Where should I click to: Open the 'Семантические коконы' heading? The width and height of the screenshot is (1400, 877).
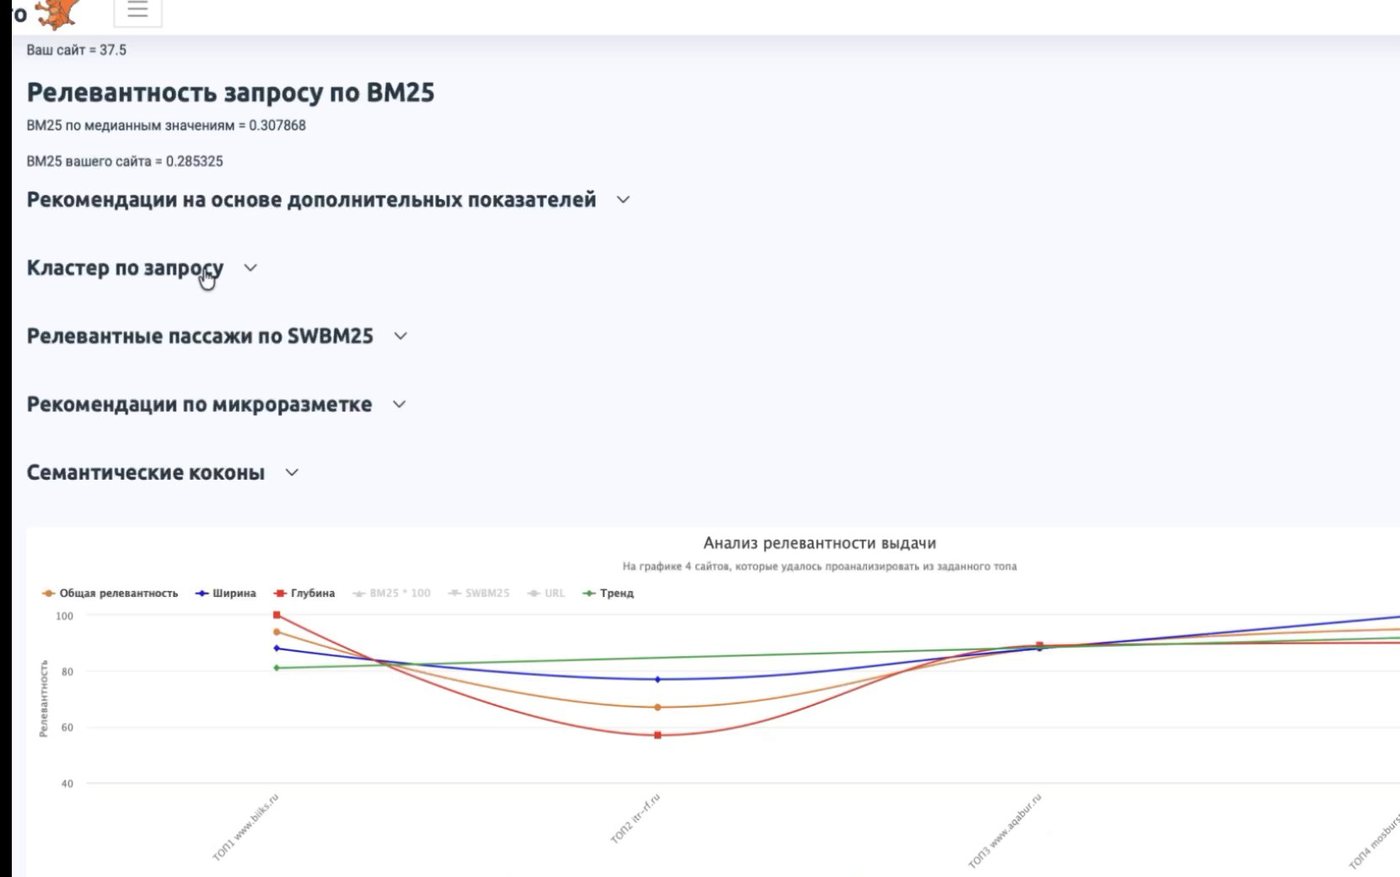[146, 472]
